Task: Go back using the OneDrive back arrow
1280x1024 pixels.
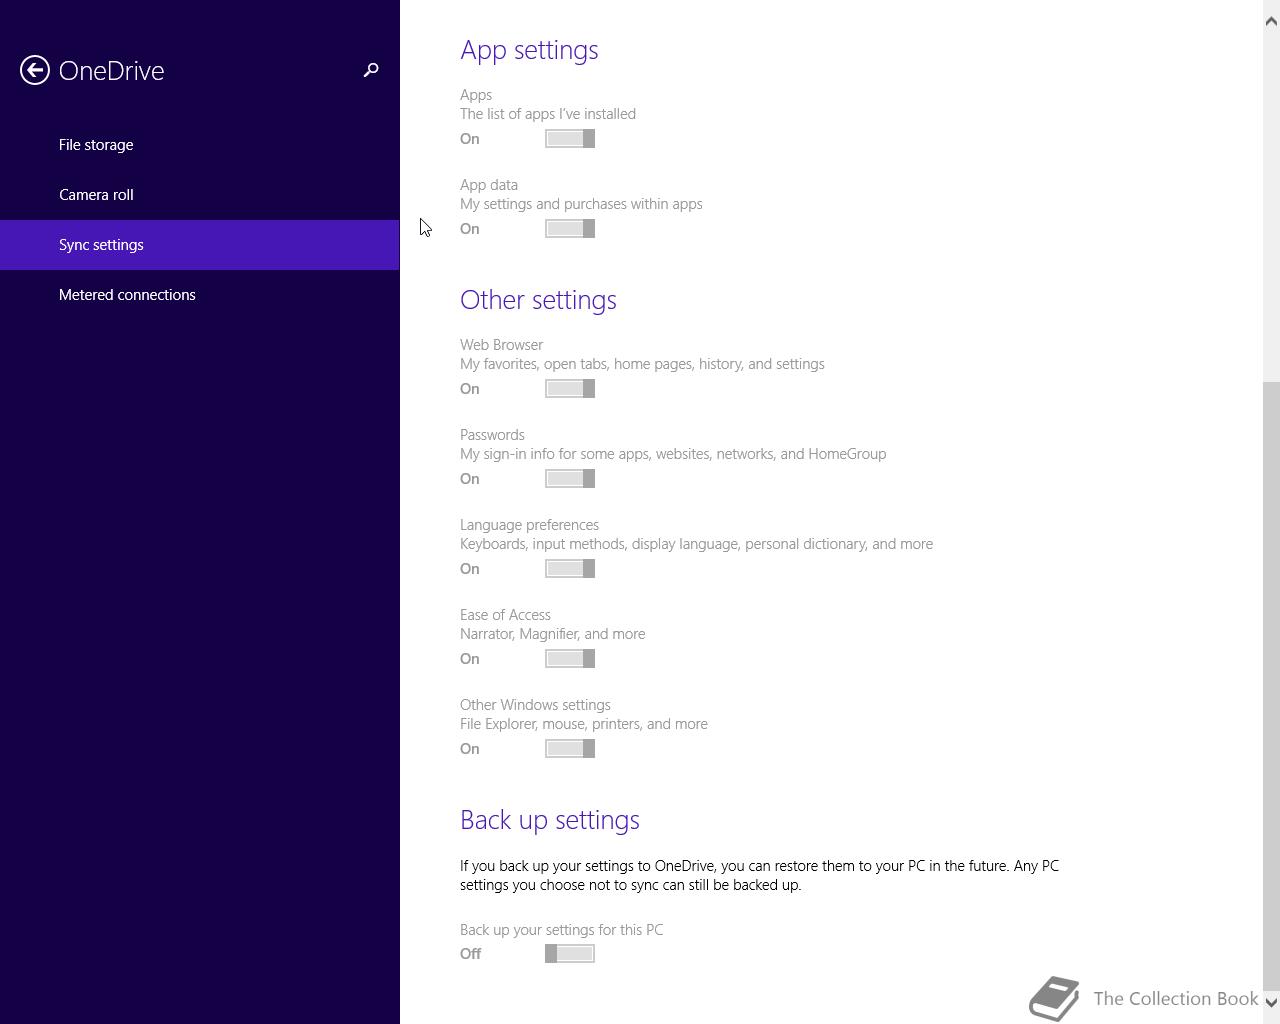Action: pos(35,70)
